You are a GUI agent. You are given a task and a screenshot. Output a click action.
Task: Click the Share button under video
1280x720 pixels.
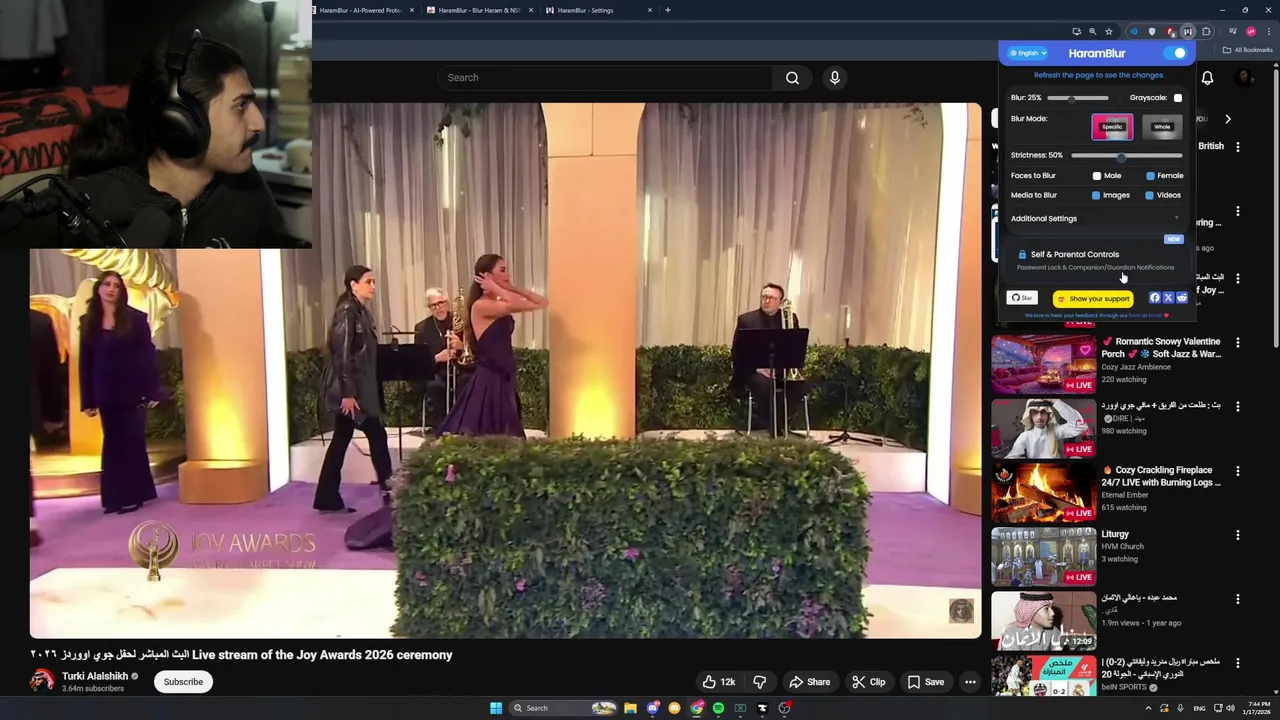pyautogui.click(x=809, y=682)
